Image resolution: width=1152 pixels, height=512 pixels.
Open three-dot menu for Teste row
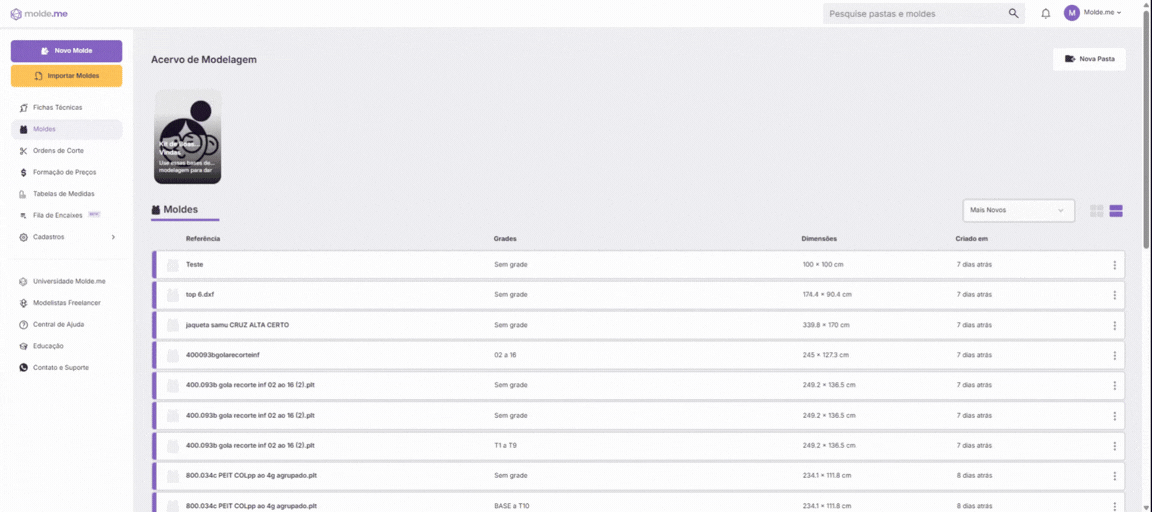click(1115, 264)
